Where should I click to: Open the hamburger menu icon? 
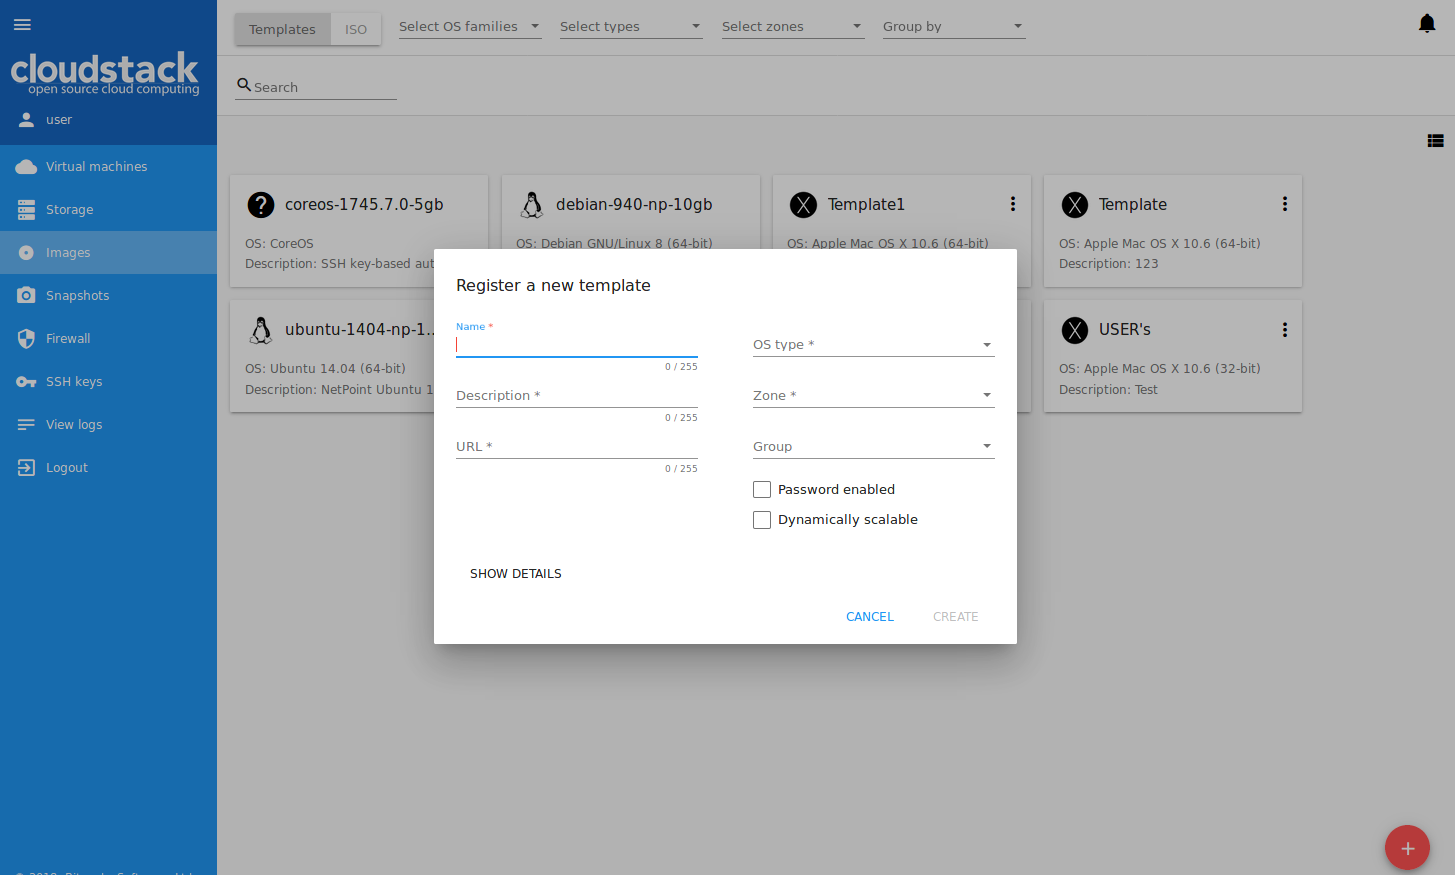[22, 24]
